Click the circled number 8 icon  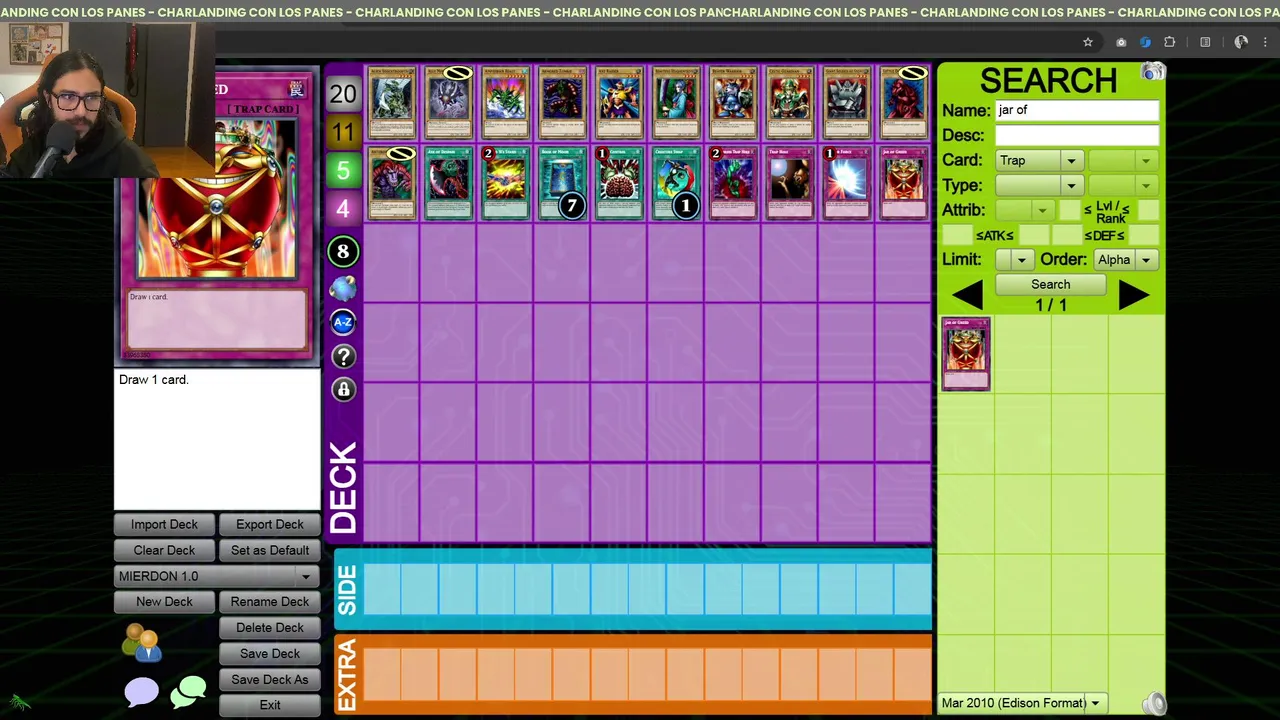pyautogui.click(x=343, y=252)
